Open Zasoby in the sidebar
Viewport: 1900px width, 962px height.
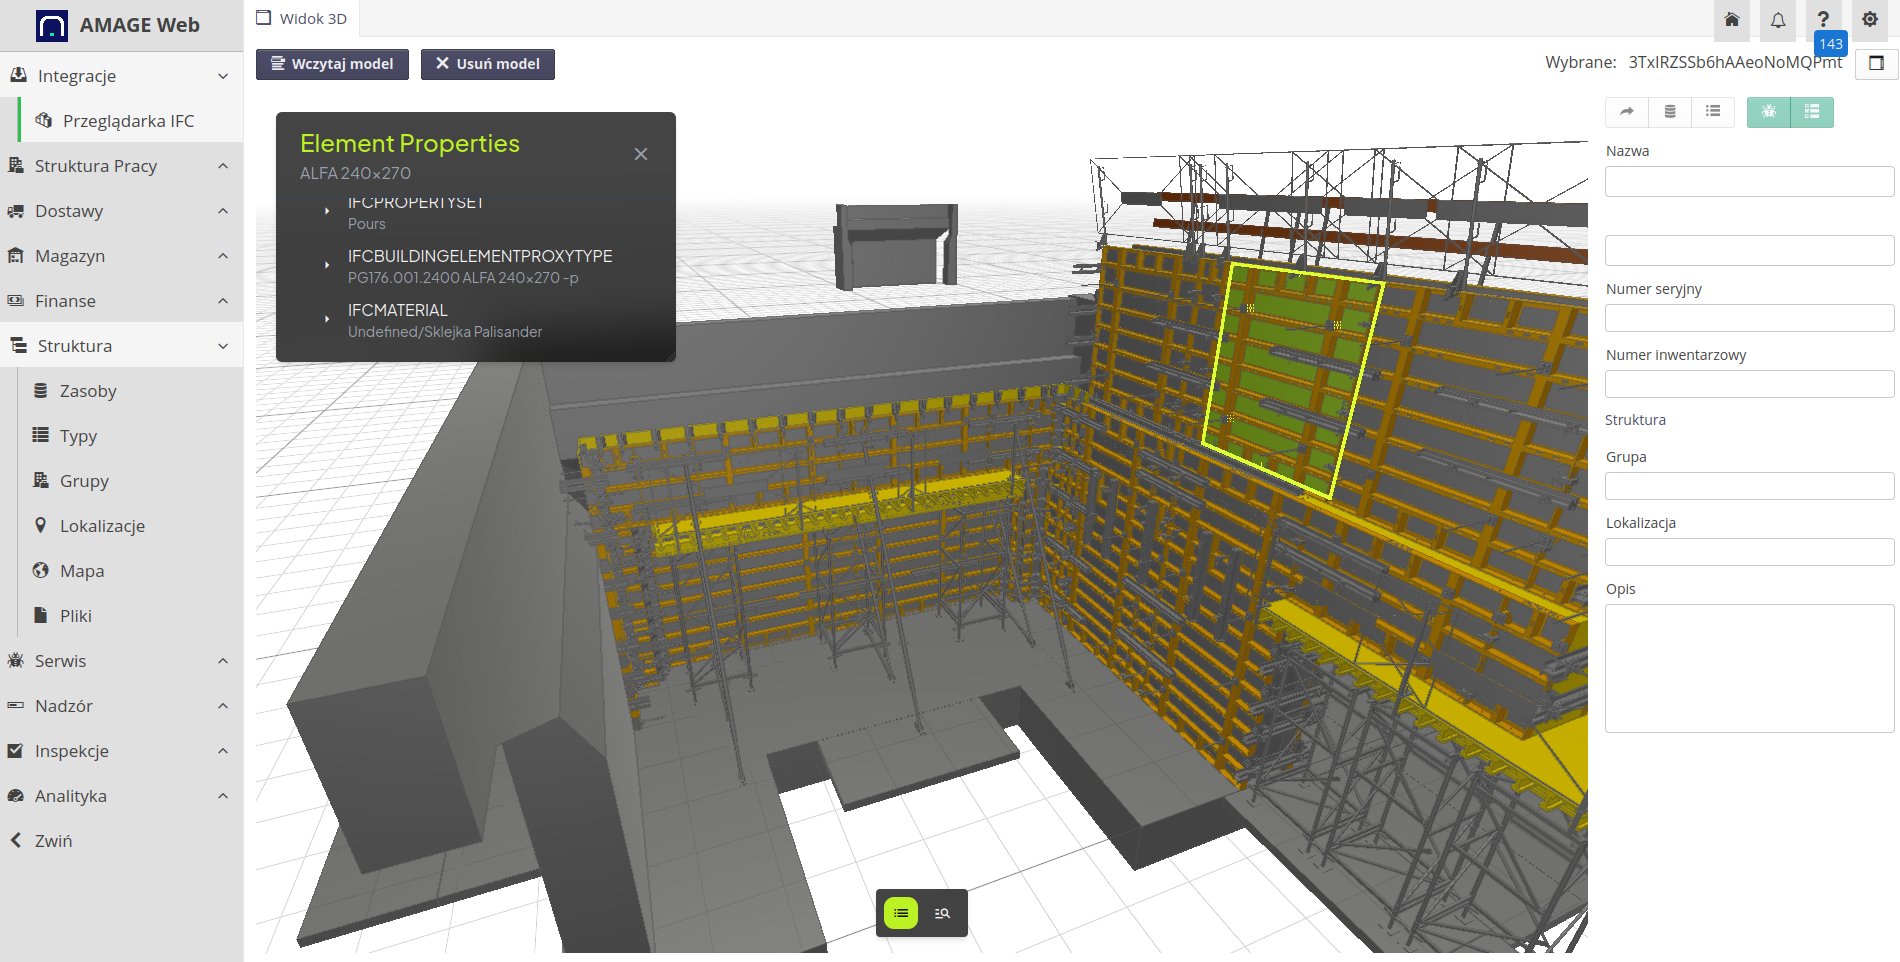pyautogui.click(x=88, y=391)
